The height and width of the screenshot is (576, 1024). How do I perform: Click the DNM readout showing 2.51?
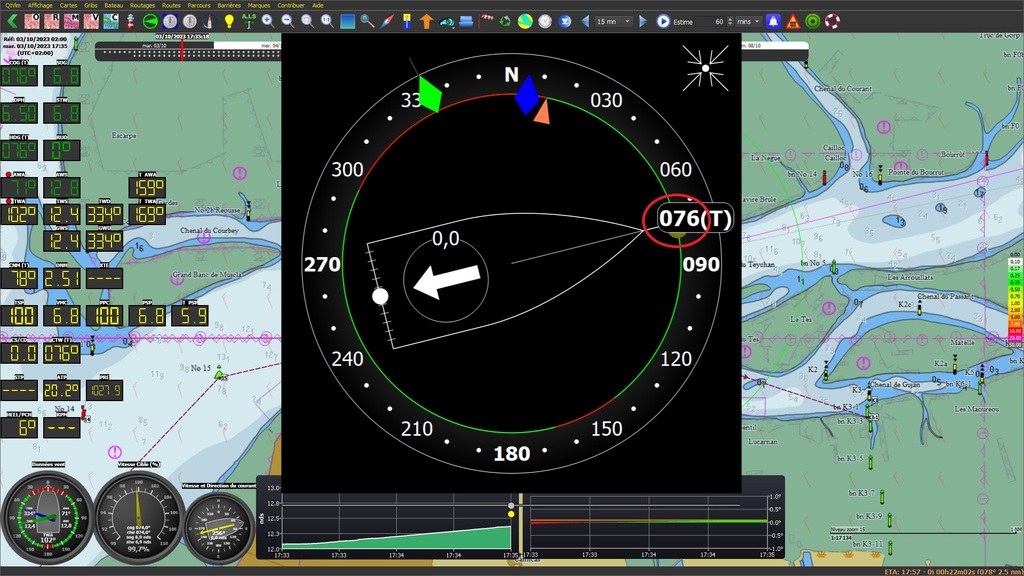[x=62, y=279]
